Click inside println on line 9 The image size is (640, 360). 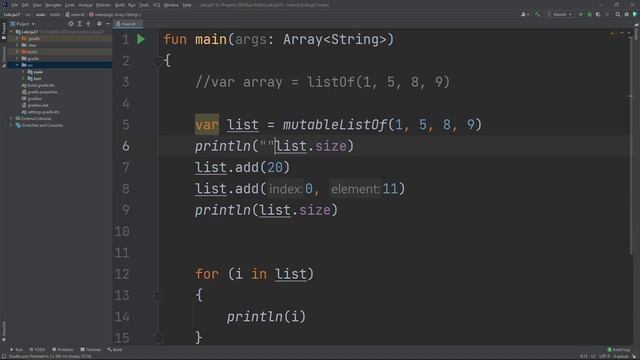tap(222, 210)
